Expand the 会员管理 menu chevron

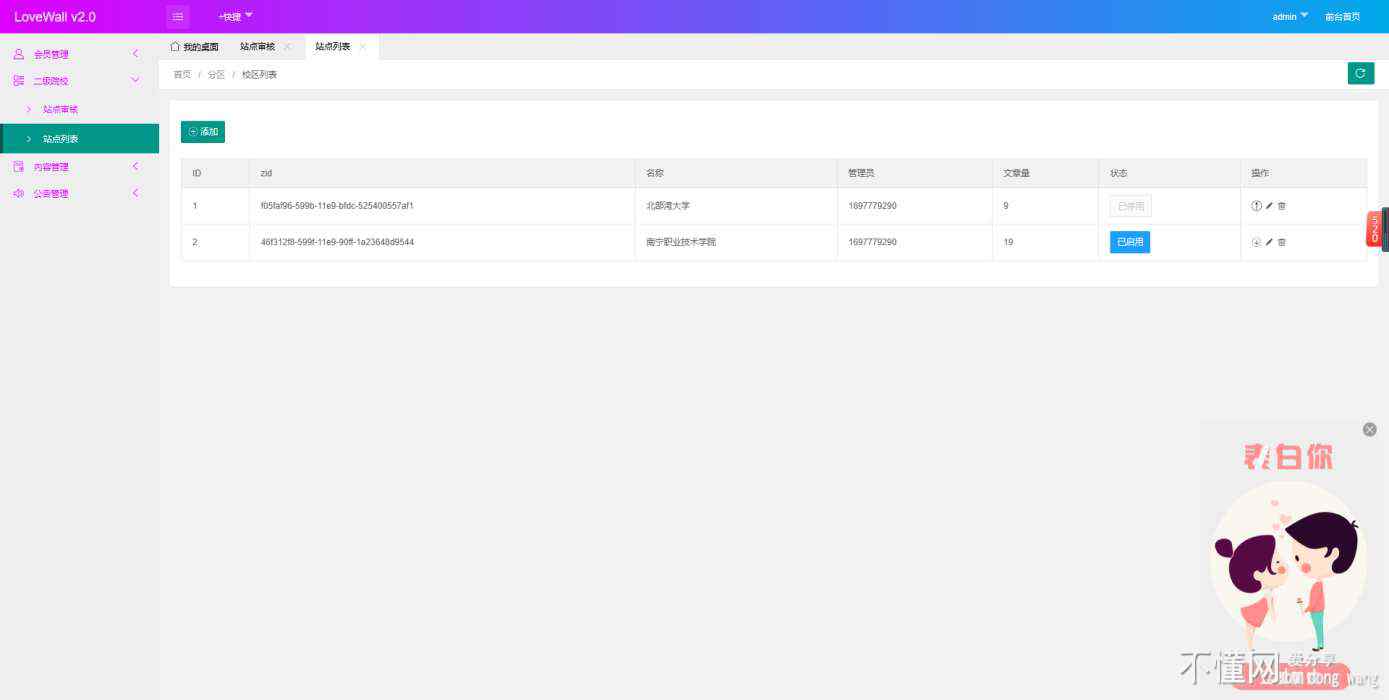click(135, 53)
